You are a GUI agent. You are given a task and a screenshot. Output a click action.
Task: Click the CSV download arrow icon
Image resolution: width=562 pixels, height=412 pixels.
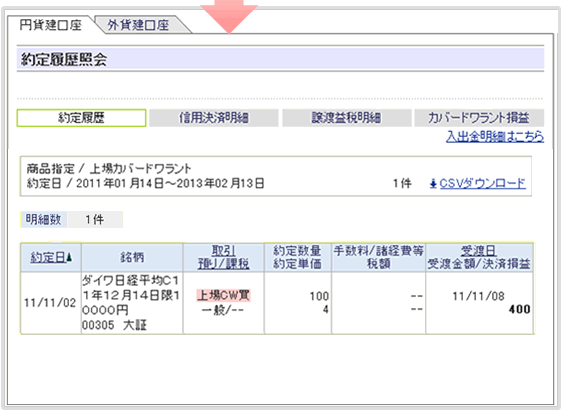[433, 184]
